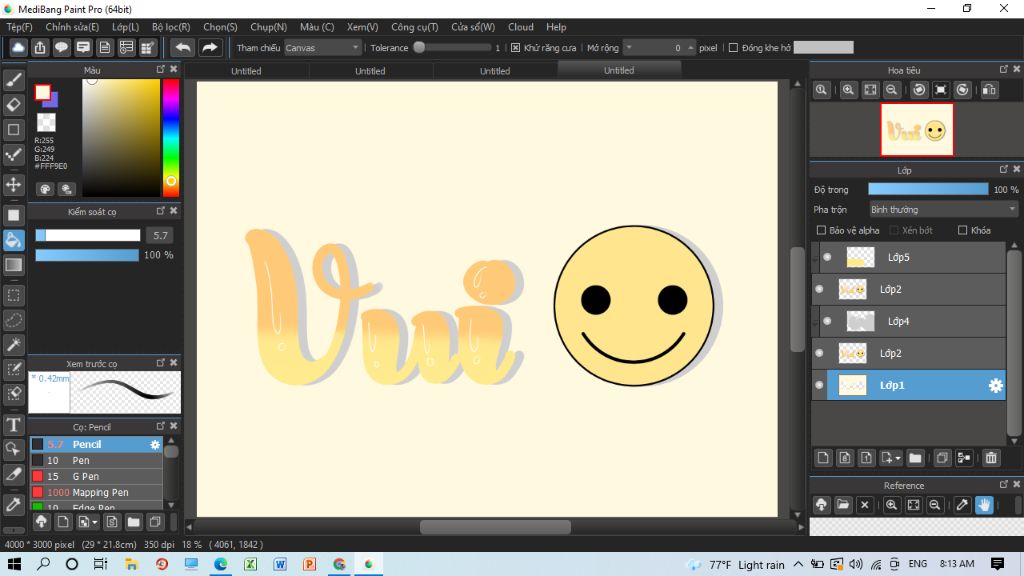
Task: Select the Brush tool in left toolbar
Action: 14,80
